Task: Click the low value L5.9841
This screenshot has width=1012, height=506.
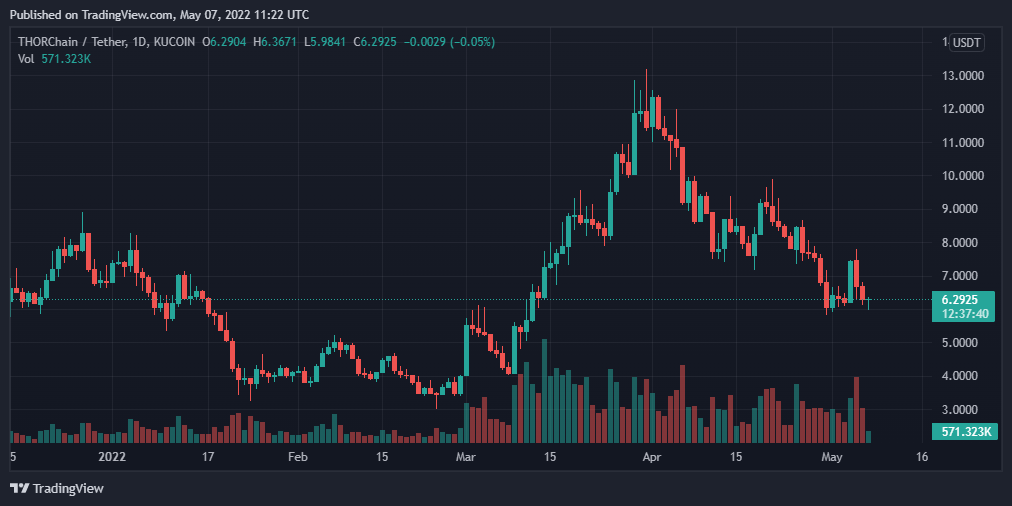Action: click(323, 42)
